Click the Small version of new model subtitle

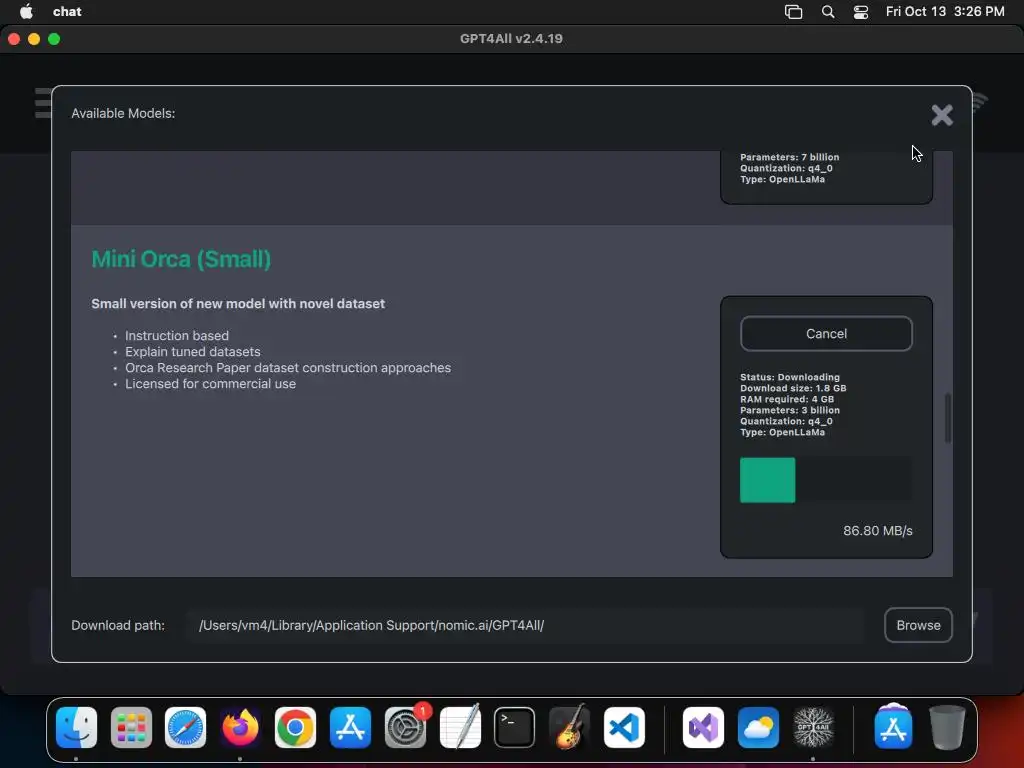(x=238, y=304)
